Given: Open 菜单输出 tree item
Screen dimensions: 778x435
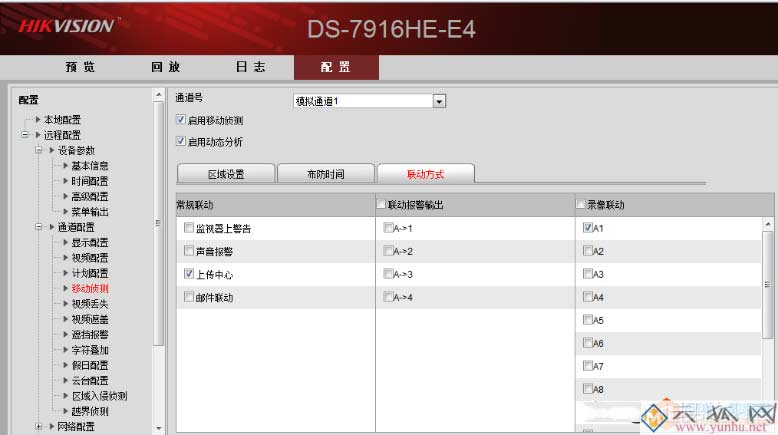Looking at the screenshot, I should coord(90,212).
